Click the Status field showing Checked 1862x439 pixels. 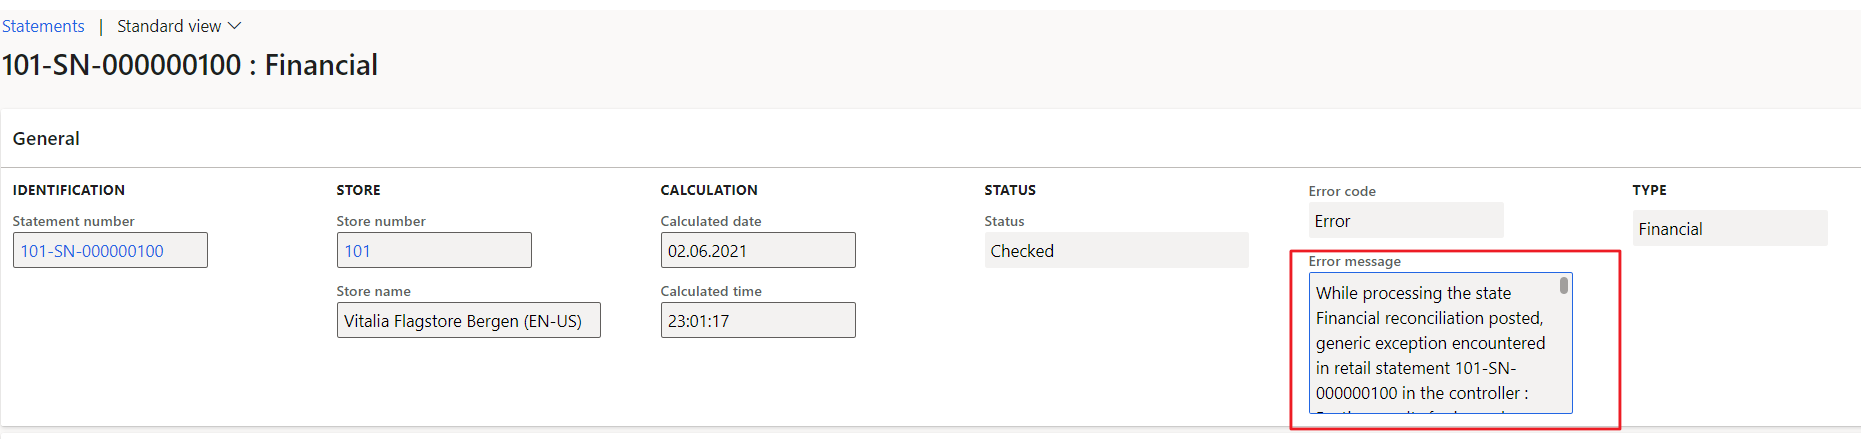(x=1115, y=251)
